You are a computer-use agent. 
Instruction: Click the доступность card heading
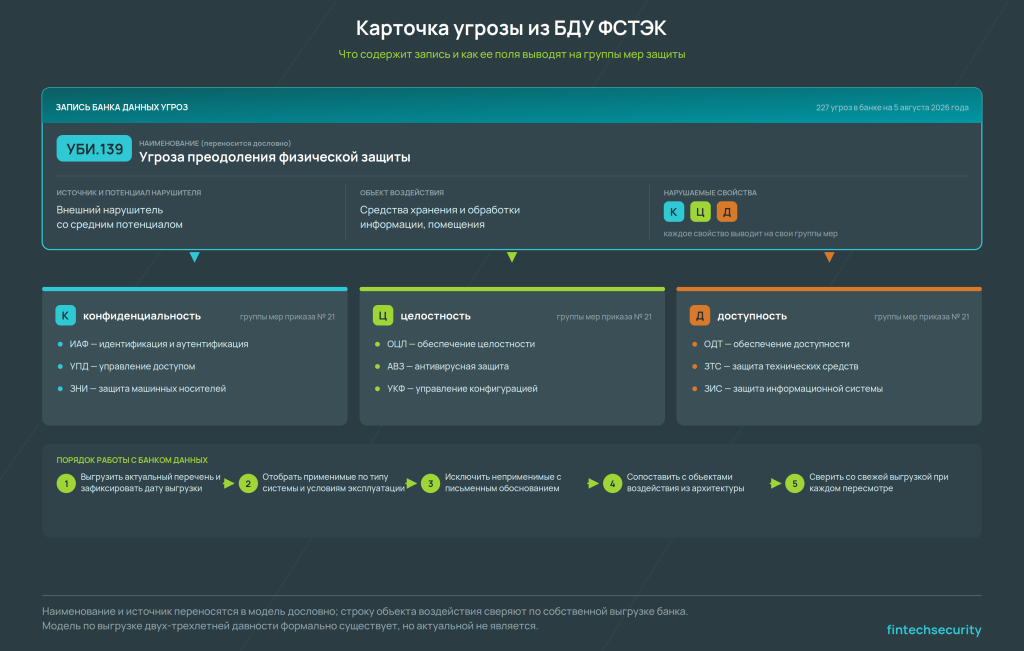[x=752, y=316]
